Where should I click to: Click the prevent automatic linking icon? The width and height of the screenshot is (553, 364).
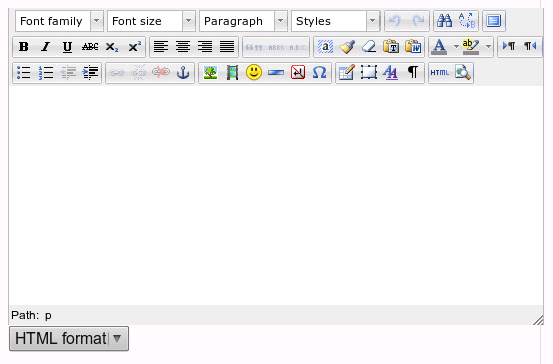[x=161, y=73]
